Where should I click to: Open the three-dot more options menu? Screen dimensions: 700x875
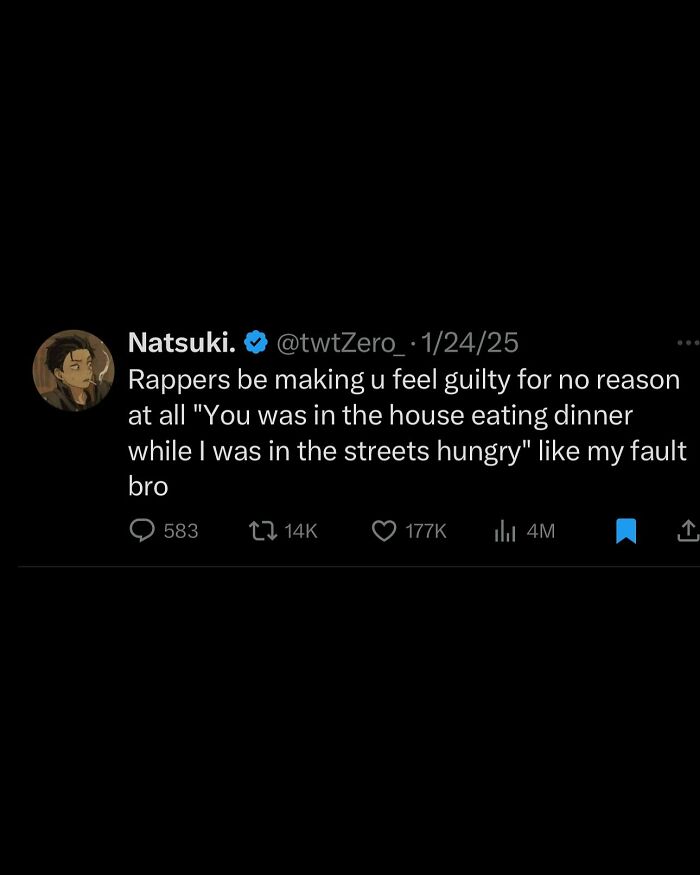(688, 343)
